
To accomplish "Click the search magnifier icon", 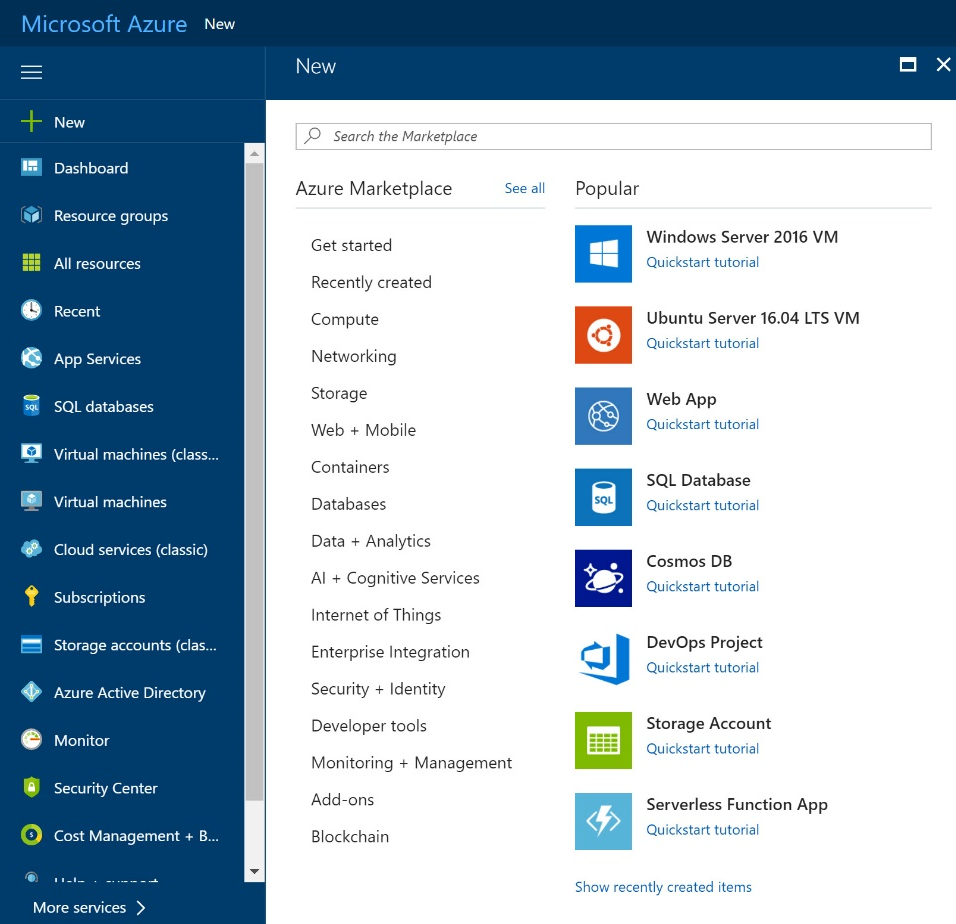I will [313, 135].
